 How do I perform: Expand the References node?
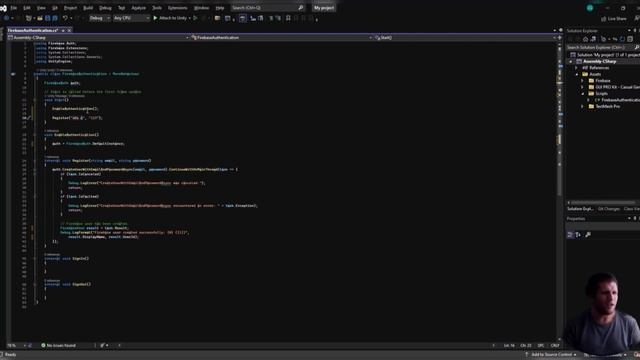click(x=576, y=68)
